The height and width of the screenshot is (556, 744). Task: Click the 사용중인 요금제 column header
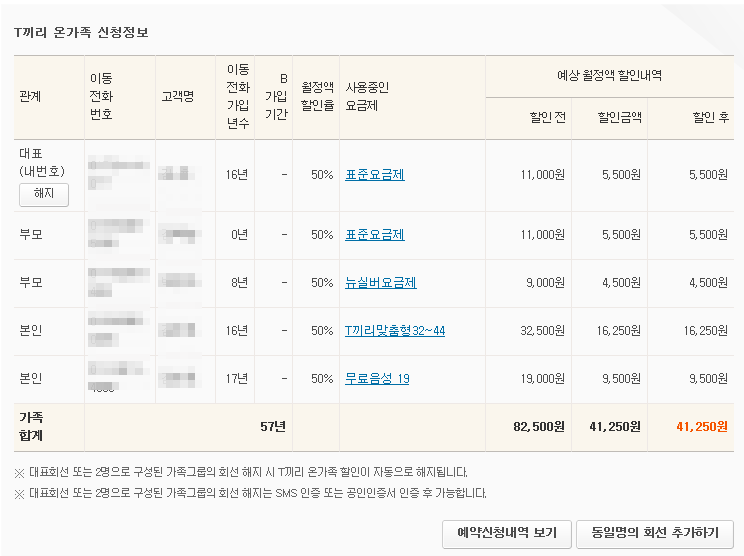(x=367, y=97)
